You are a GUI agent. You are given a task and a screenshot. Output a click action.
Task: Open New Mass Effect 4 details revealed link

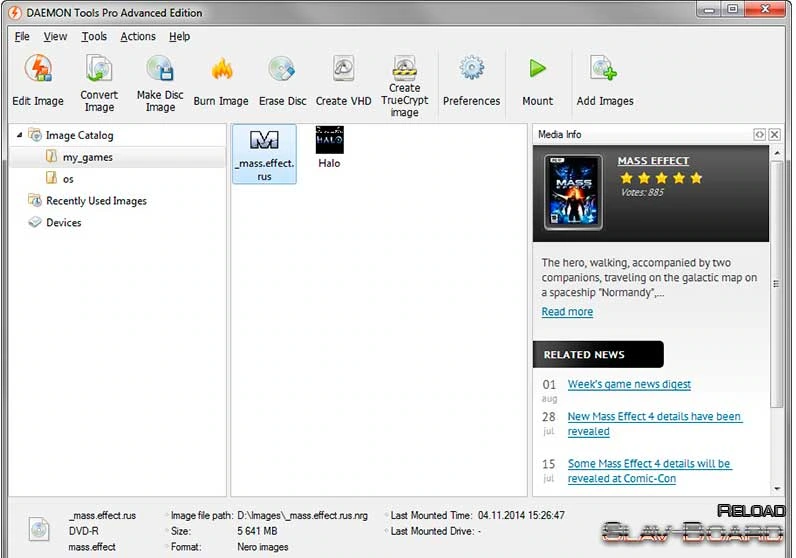[x=654, y=424]
